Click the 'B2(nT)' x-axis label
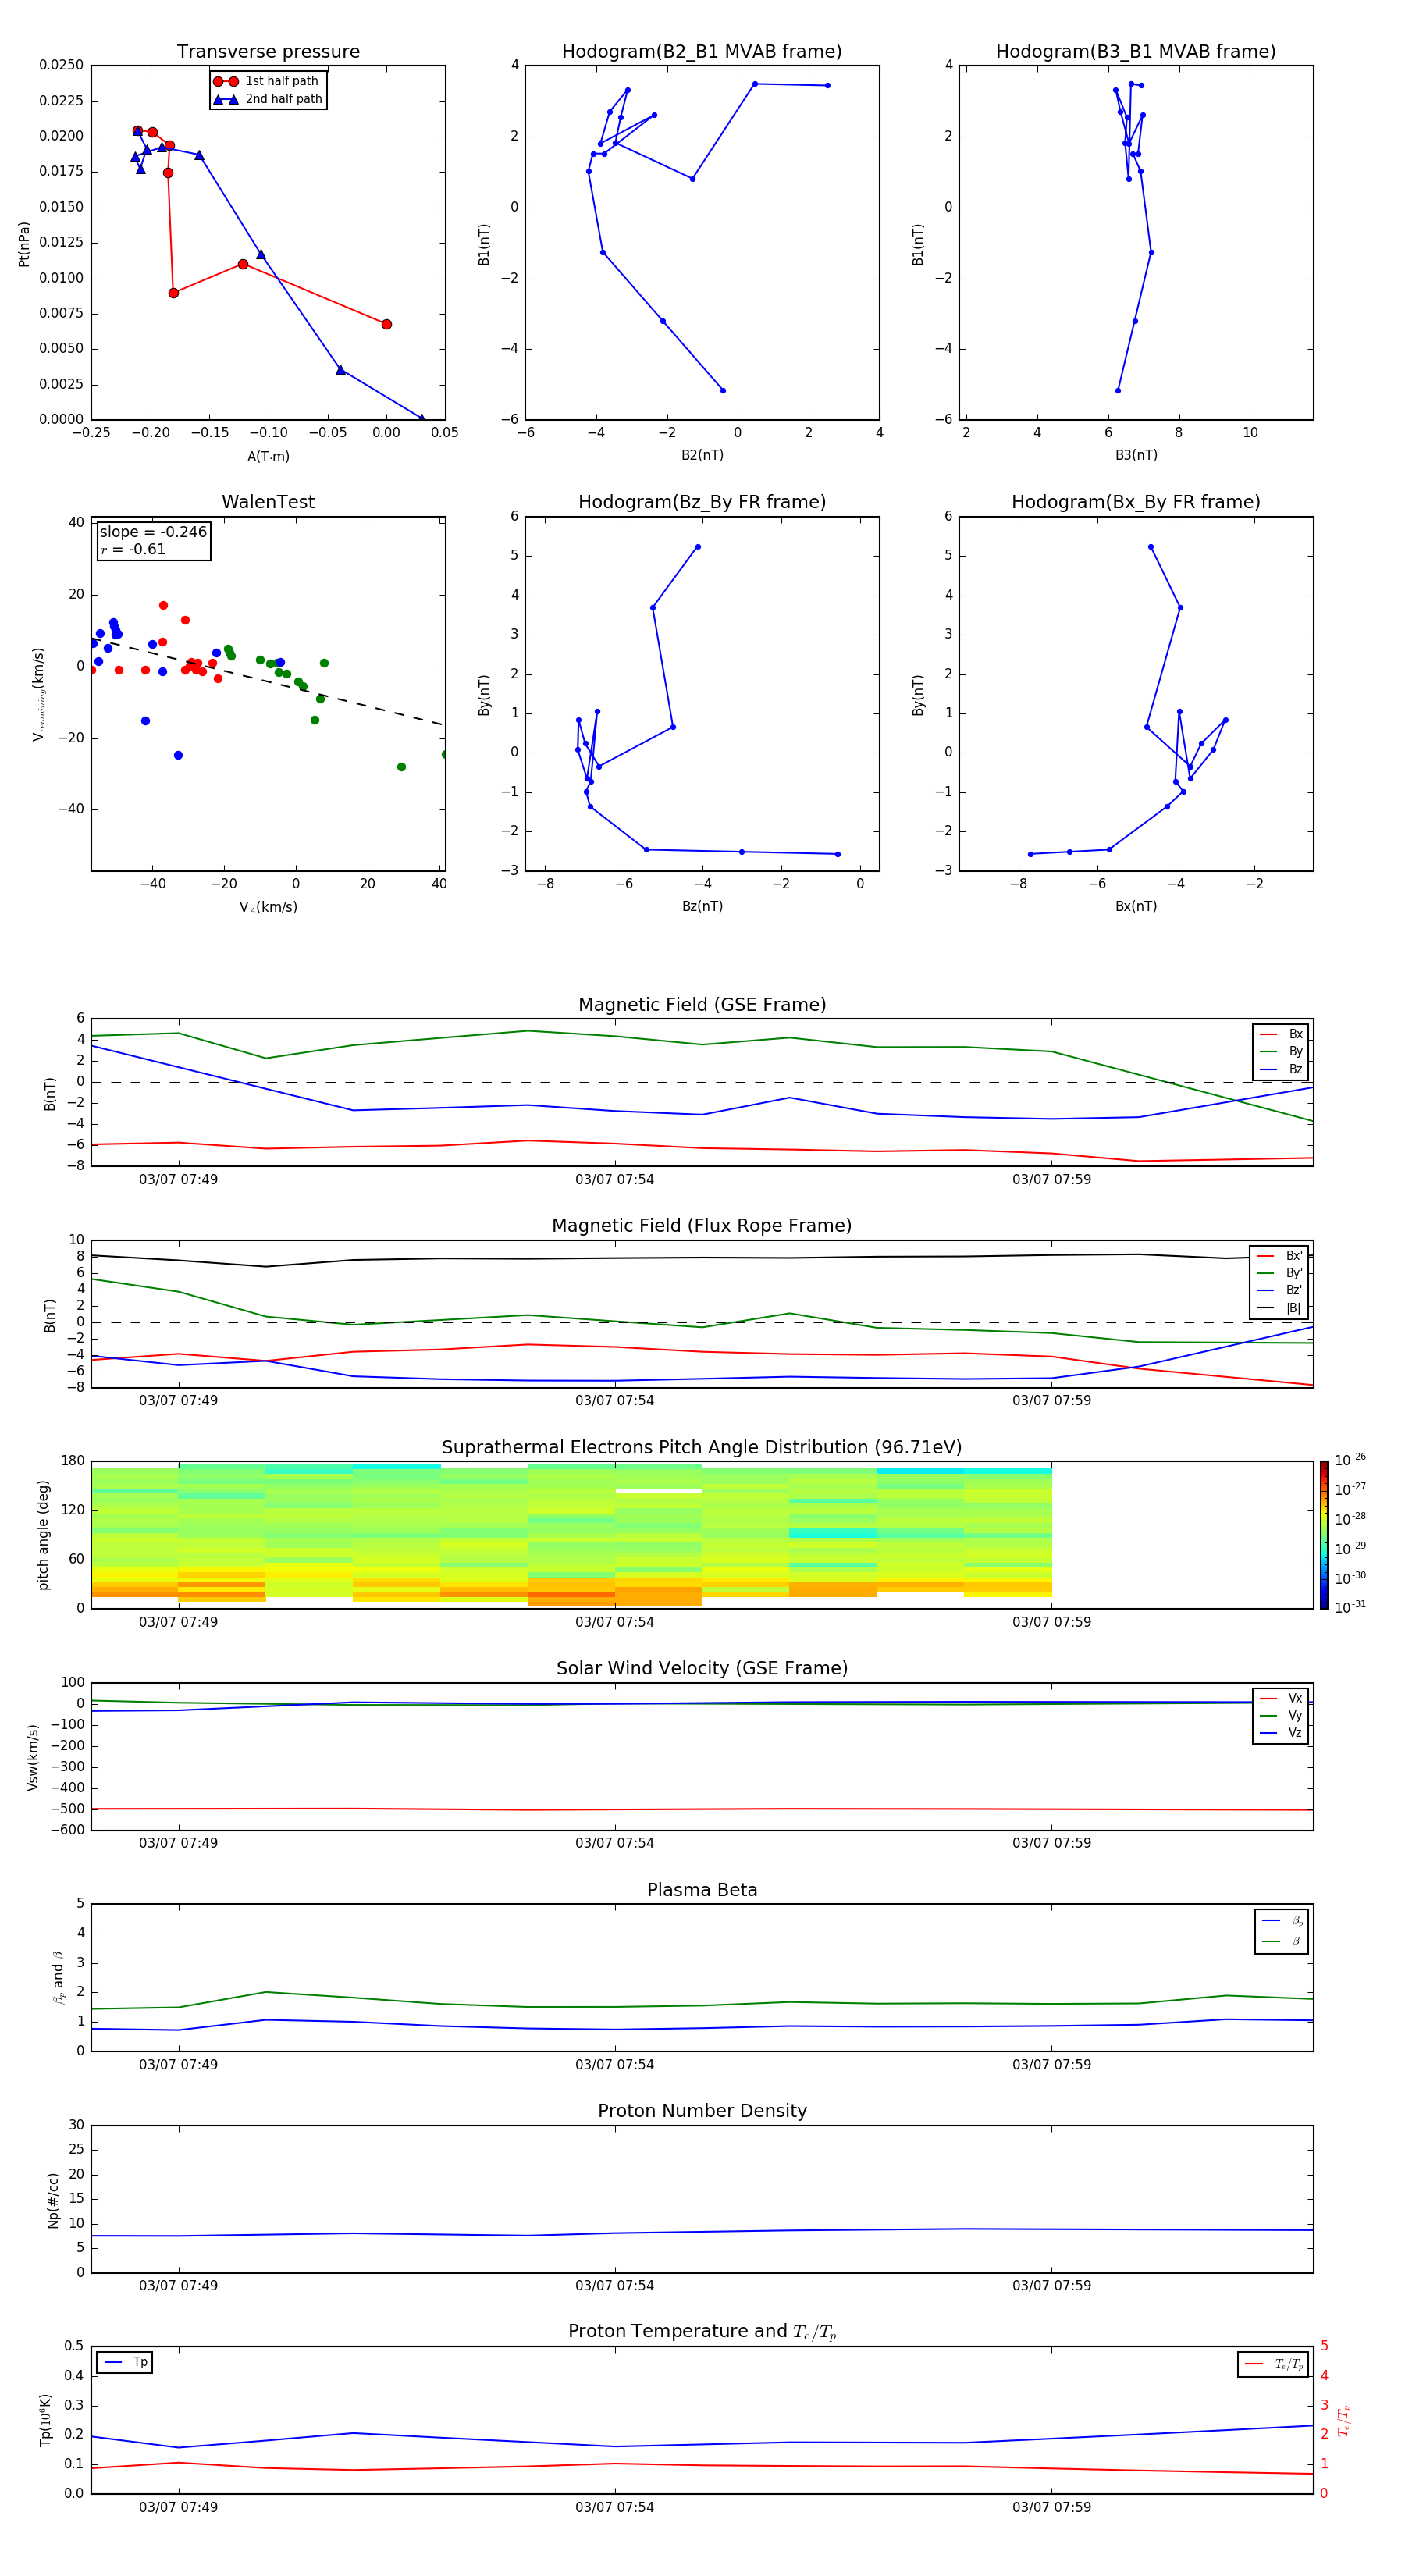Screen dimensions: 1405x2576 tap(702, 455)
